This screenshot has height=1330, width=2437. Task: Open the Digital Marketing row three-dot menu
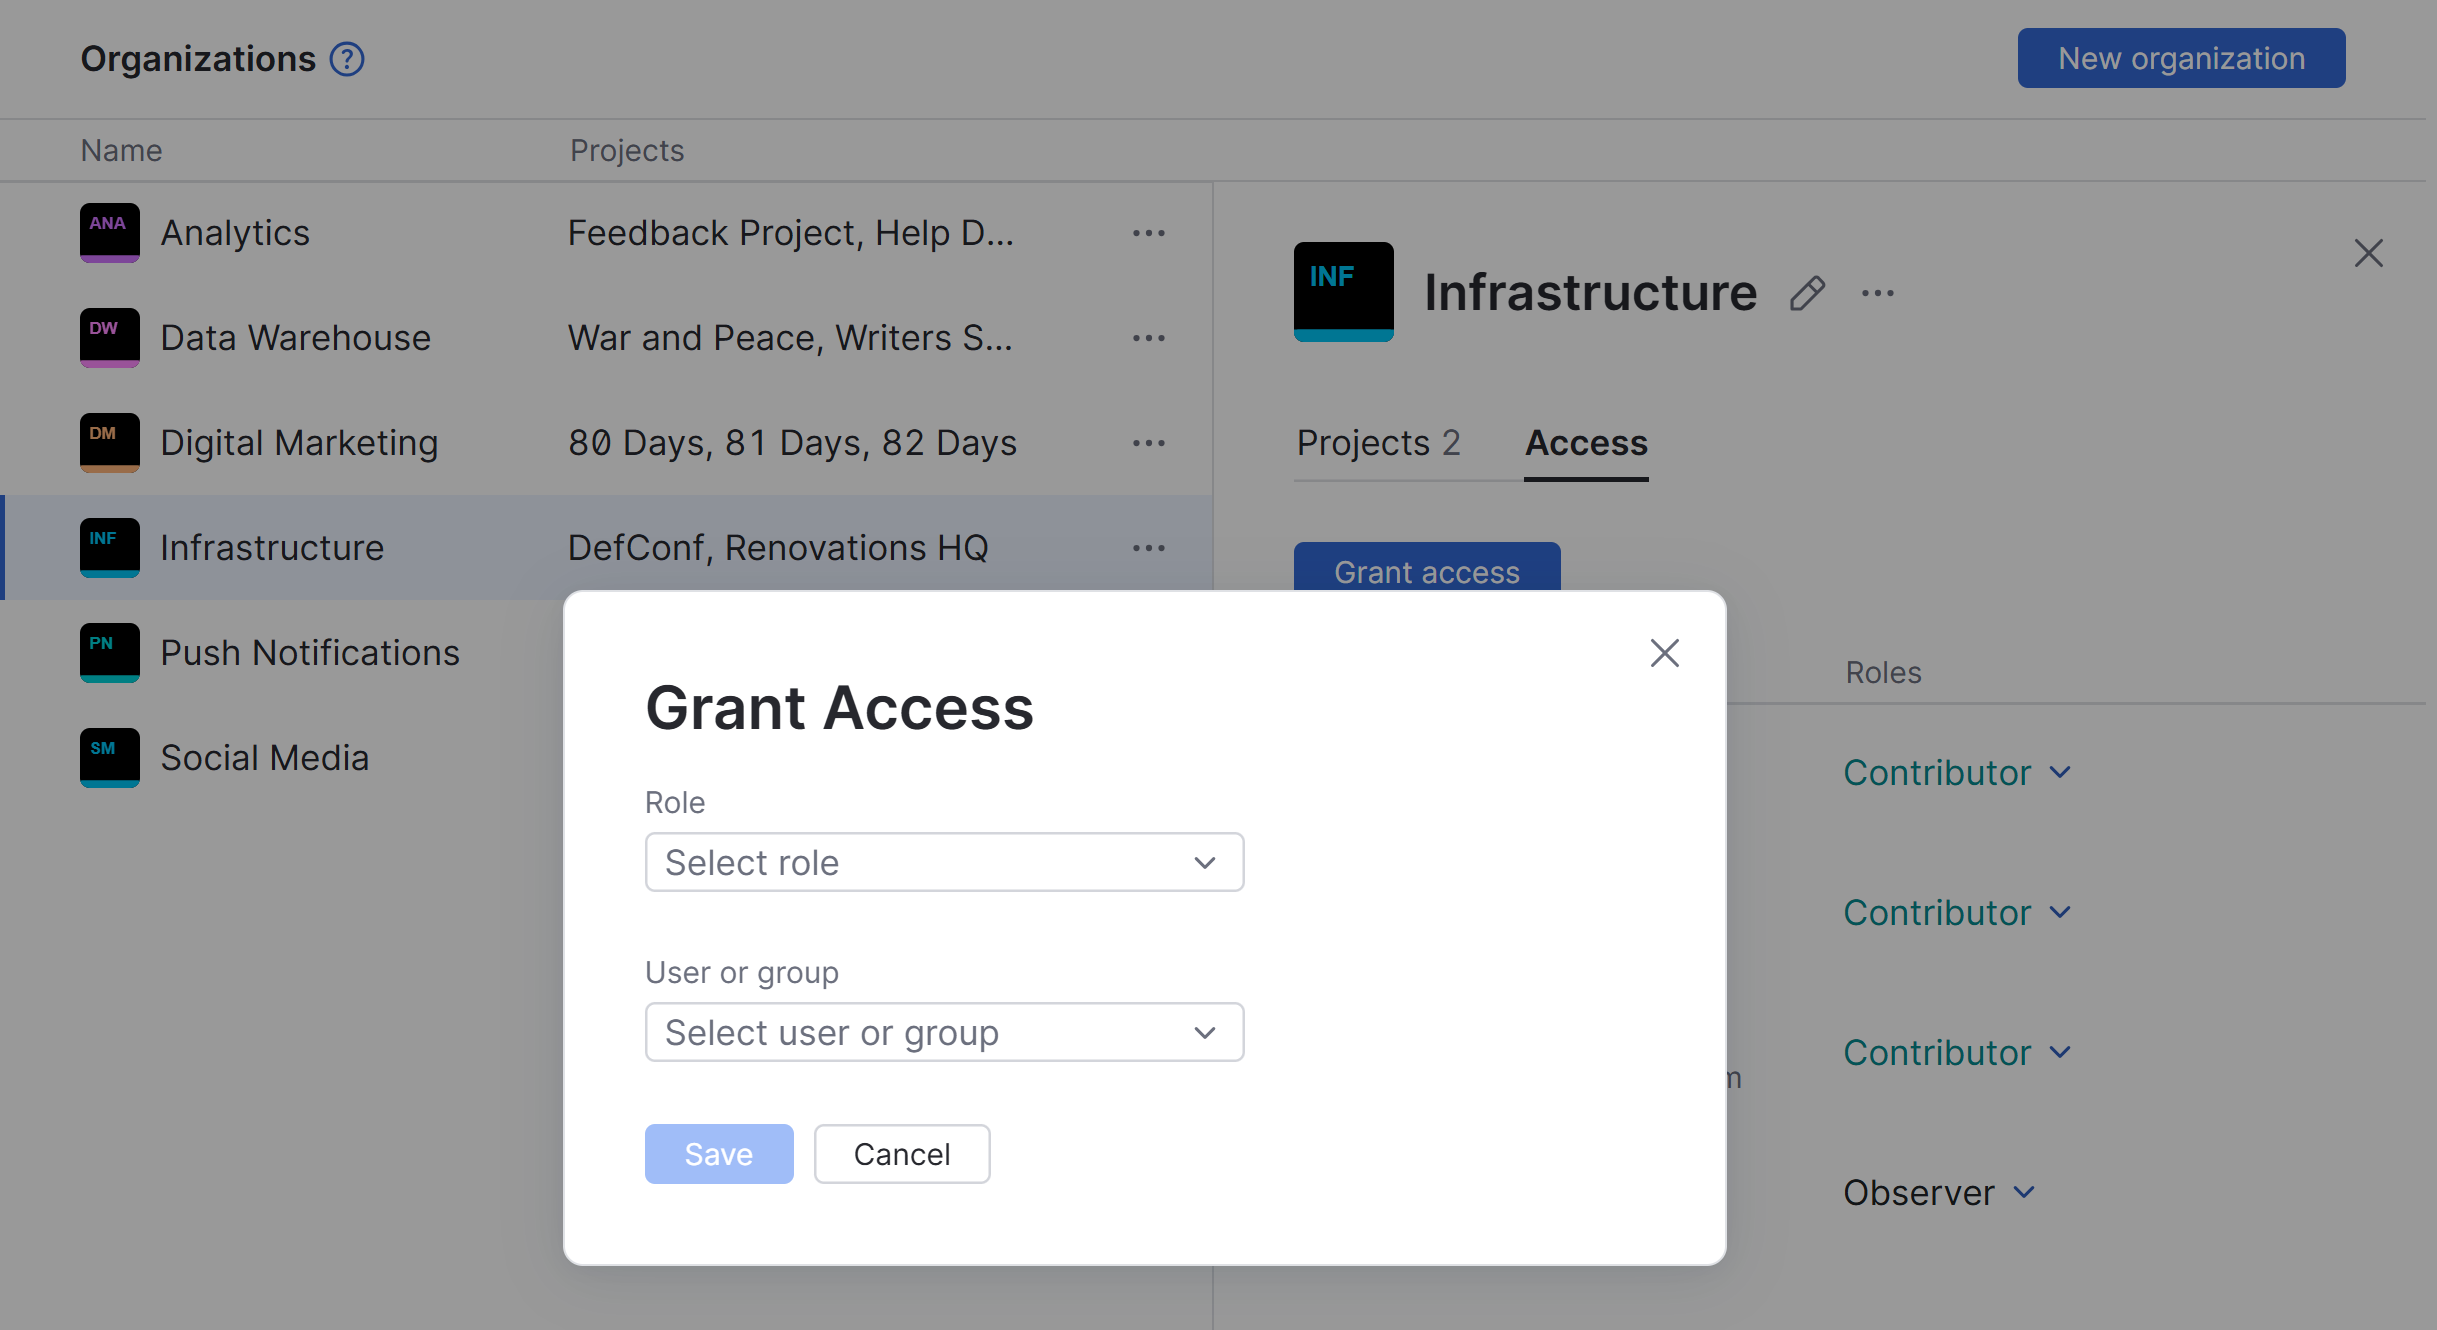[1148, 443]
